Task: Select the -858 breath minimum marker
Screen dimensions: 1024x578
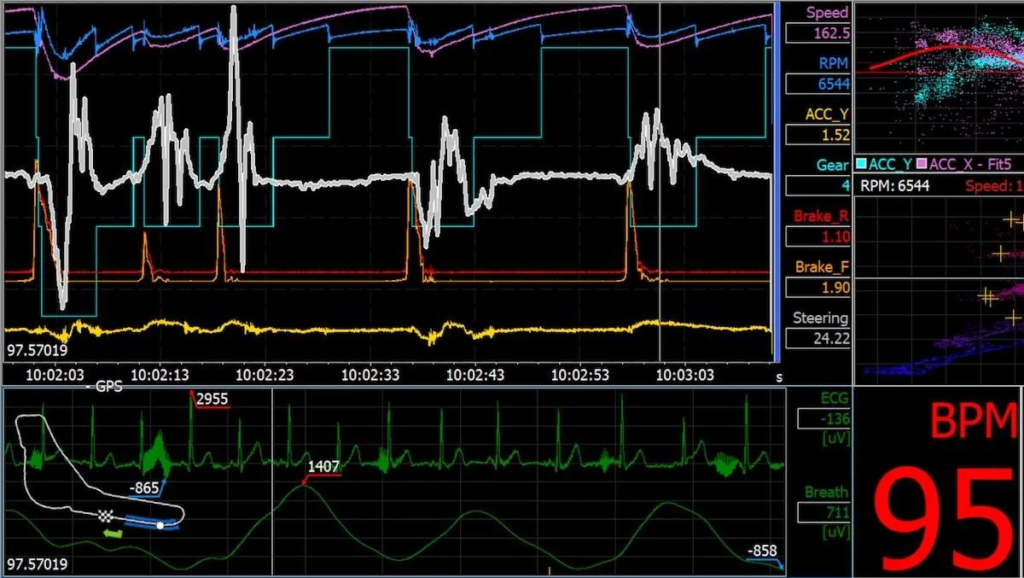Action: (x=761, y=551)
